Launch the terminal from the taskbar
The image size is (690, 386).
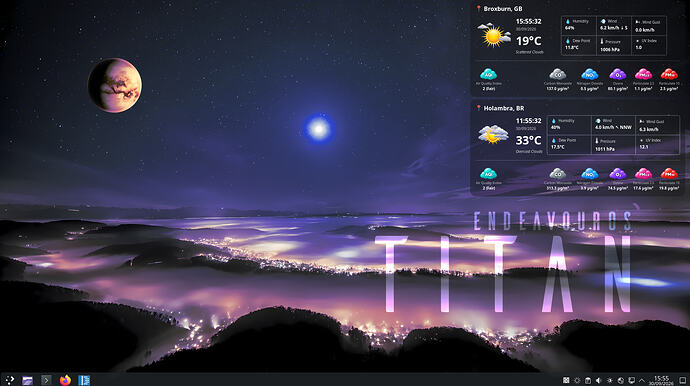[46, 380]
